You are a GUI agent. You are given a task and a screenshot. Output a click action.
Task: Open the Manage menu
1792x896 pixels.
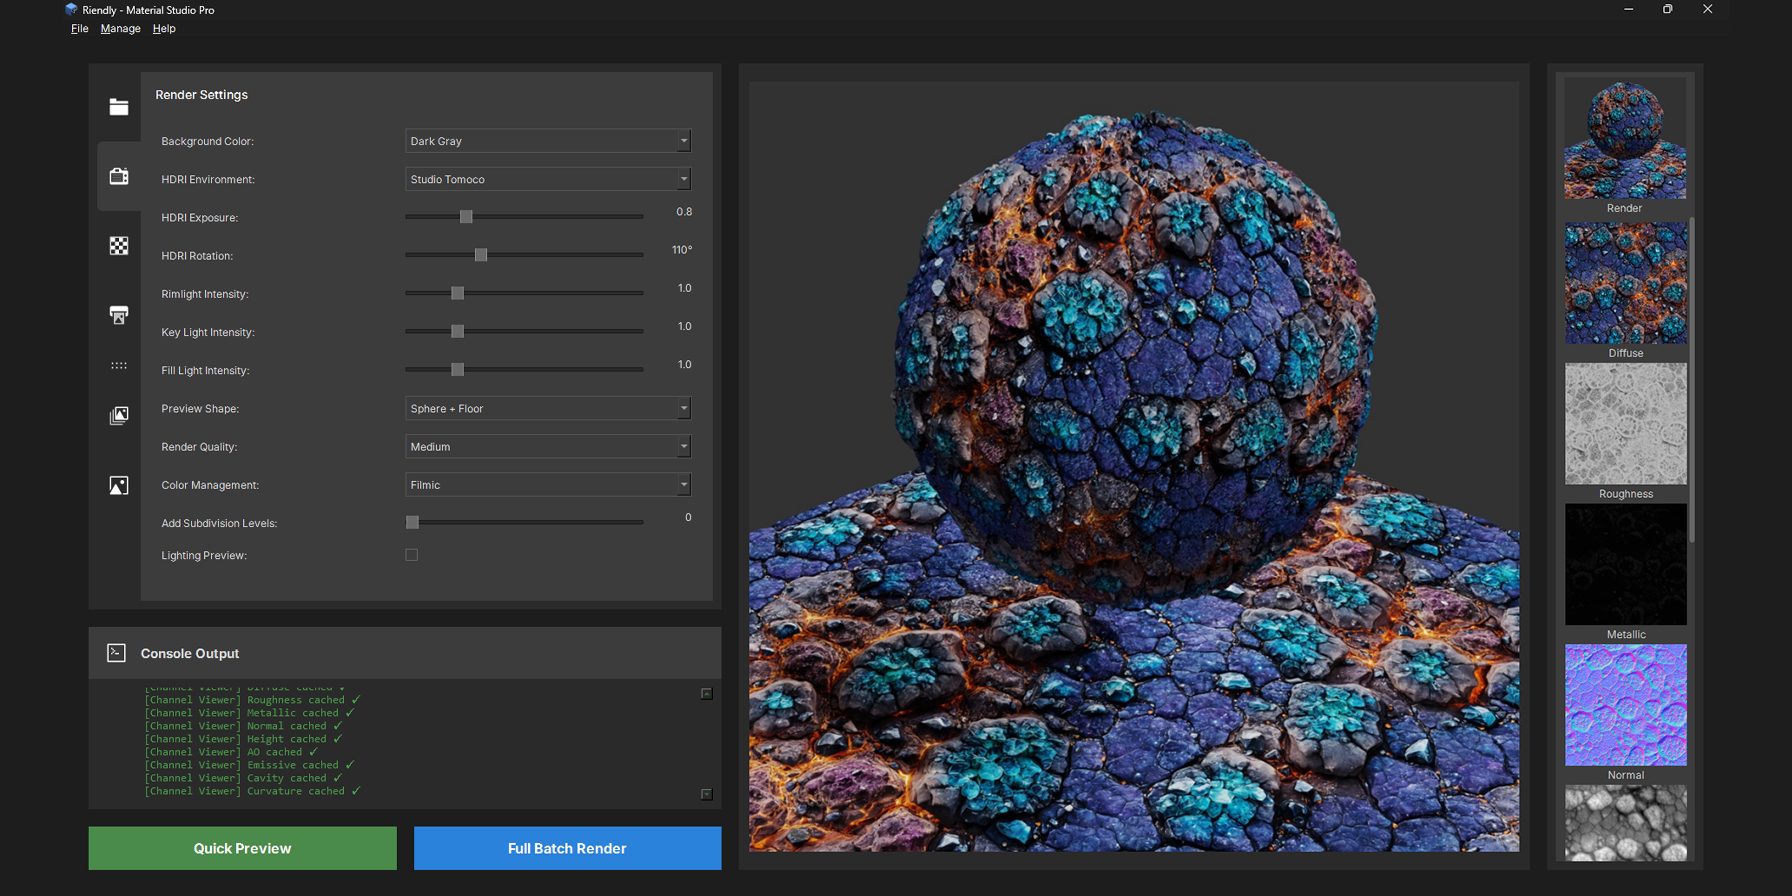click(121, 29)
